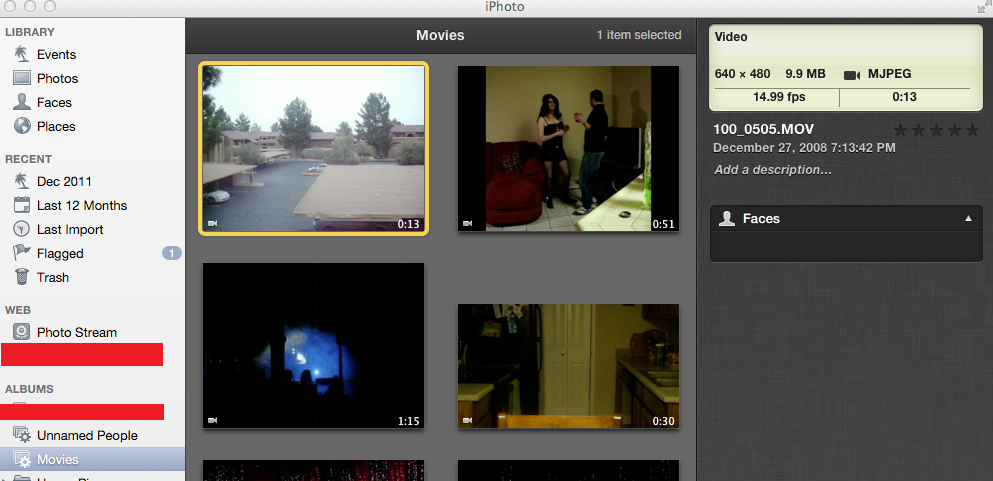This screenshot has height=481, width=993.
Task: Click the Faces panel header
Action: tap(846, 218)
